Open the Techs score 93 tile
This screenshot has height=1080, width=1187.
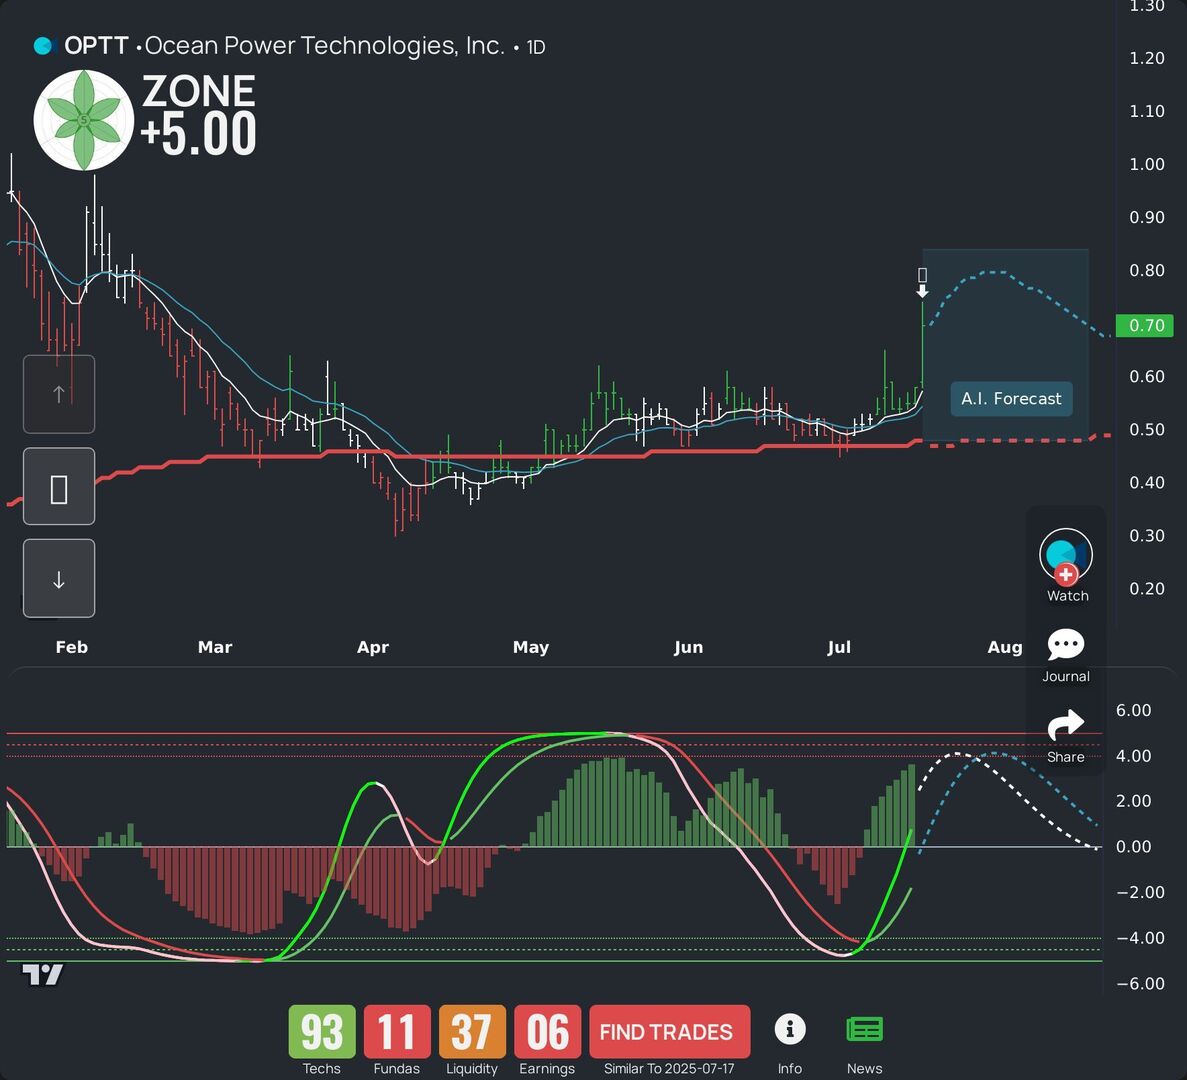pyautogui.click(x=322, y=1032)
